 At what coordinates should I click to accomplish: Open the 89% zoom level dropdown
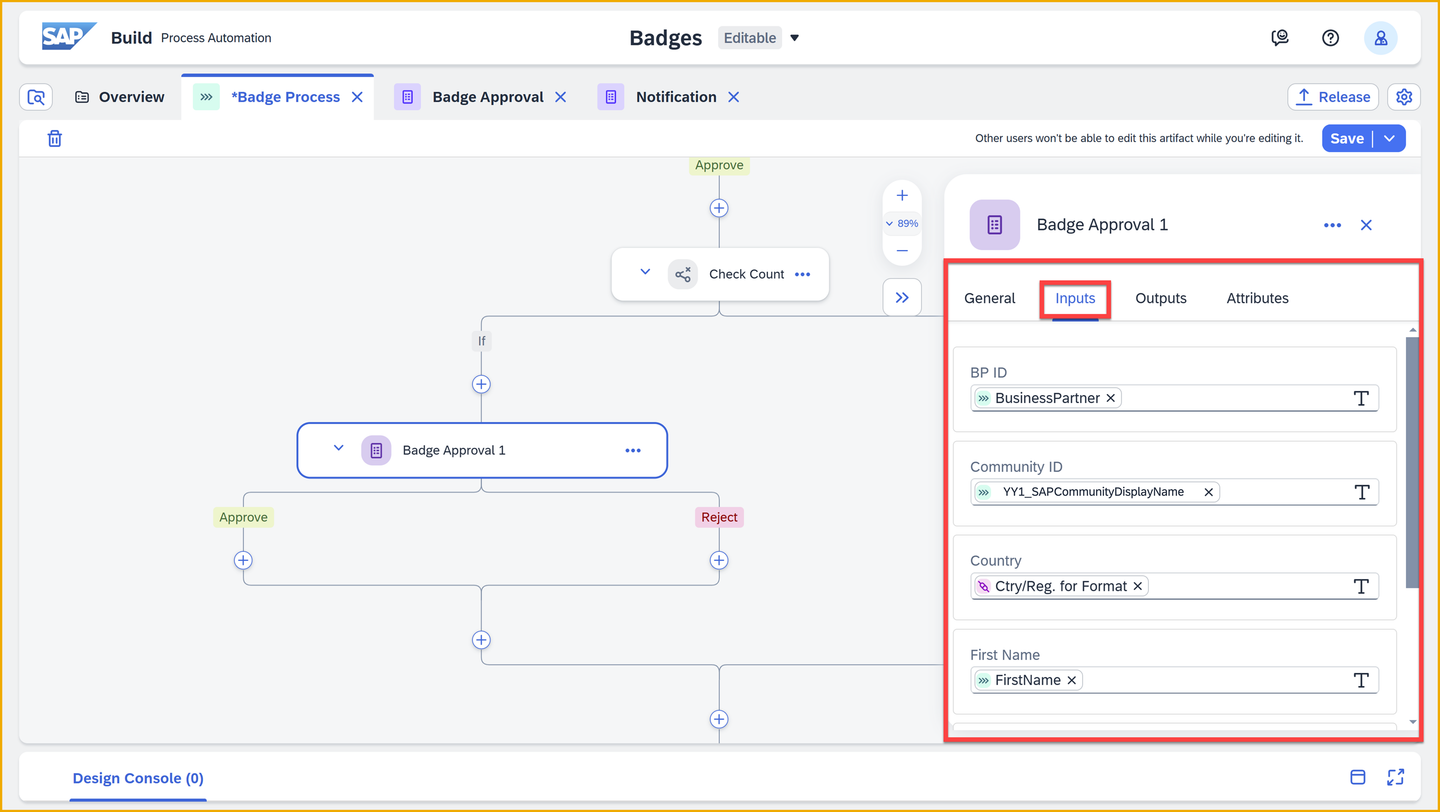click(902, 223)
